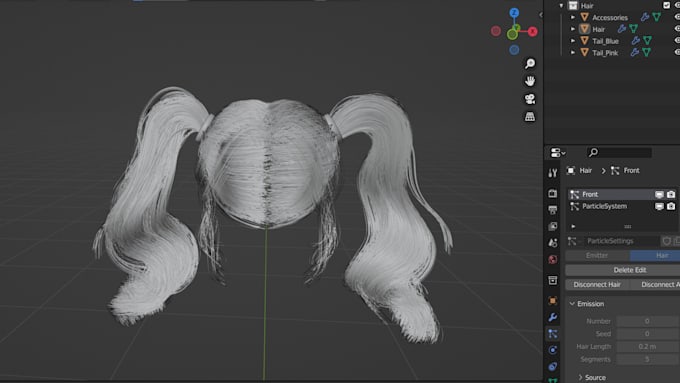This screenshot has width=680, height=383.
Task: Toggle camera view icon in viewport
Action: click(x=530, y=99)
